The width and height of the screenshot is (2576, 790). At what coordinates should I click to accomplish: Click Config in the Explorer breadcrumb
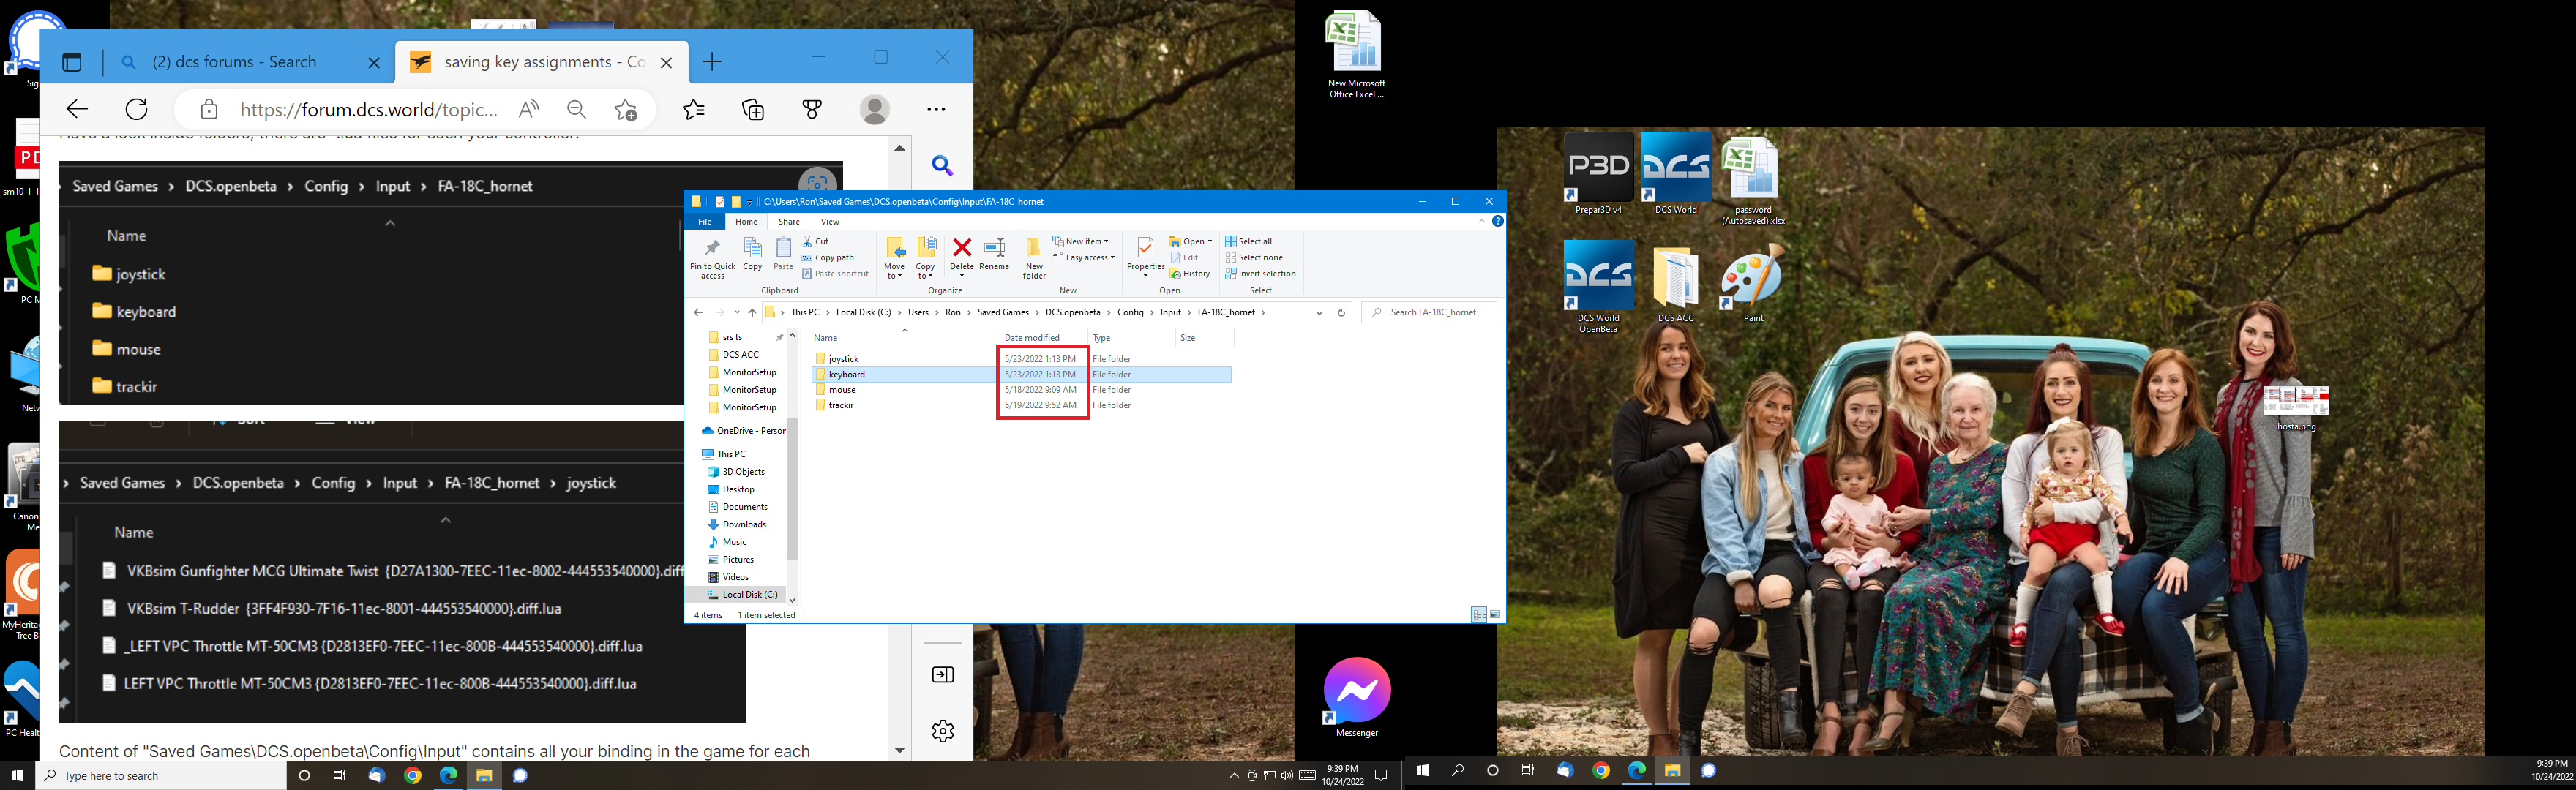pyautogui.click(x=1130, y=312)
